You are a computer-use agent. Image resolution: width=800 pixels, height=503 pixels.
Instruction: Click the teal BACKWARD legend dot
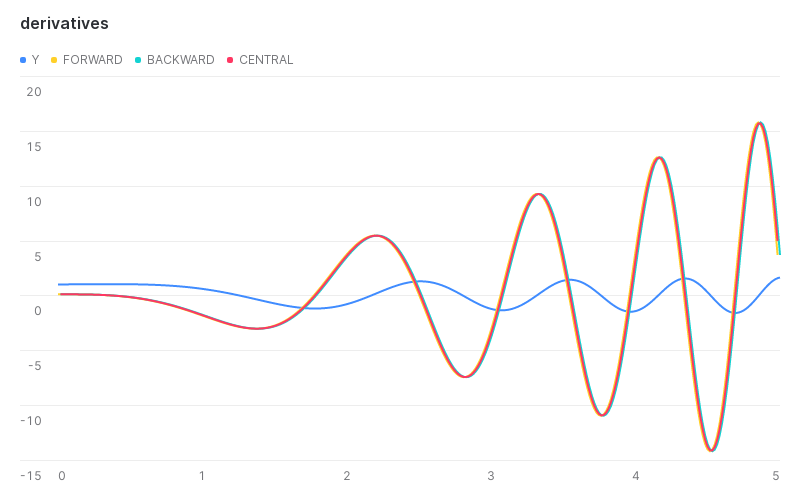click(x=138, y=60)
